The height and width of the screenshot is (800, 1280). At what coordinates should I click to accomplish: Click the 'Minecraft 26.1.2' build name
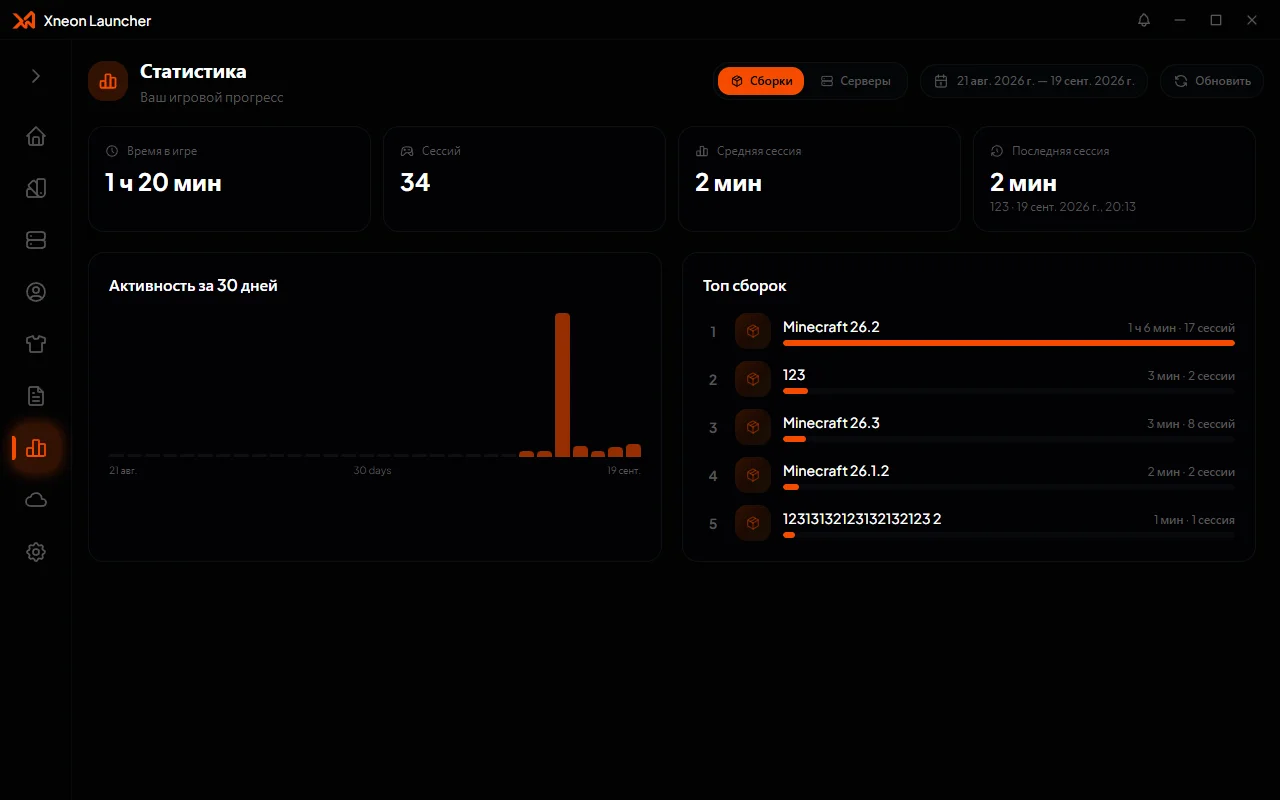(x=836, y=471)
